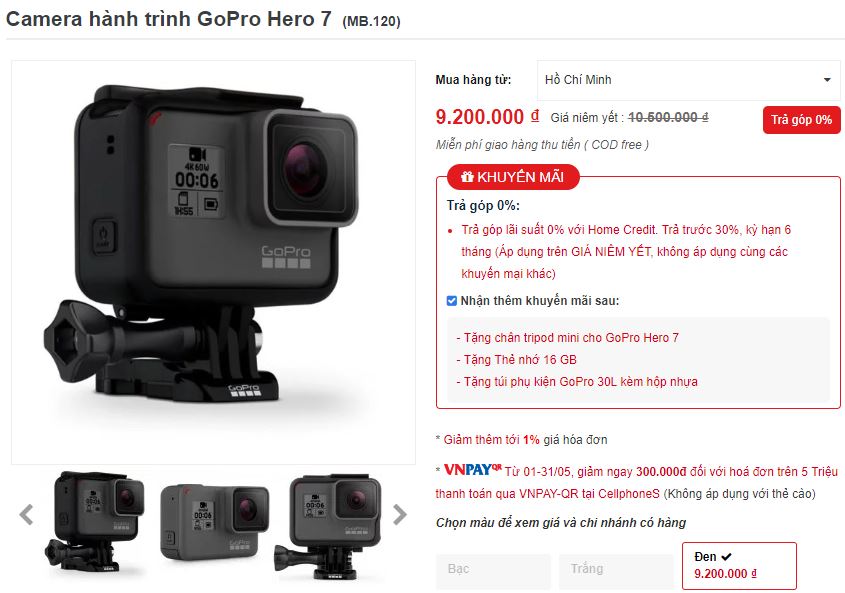Go to previous product thumbnail arrow
The image size is (845, 593).
26,515
